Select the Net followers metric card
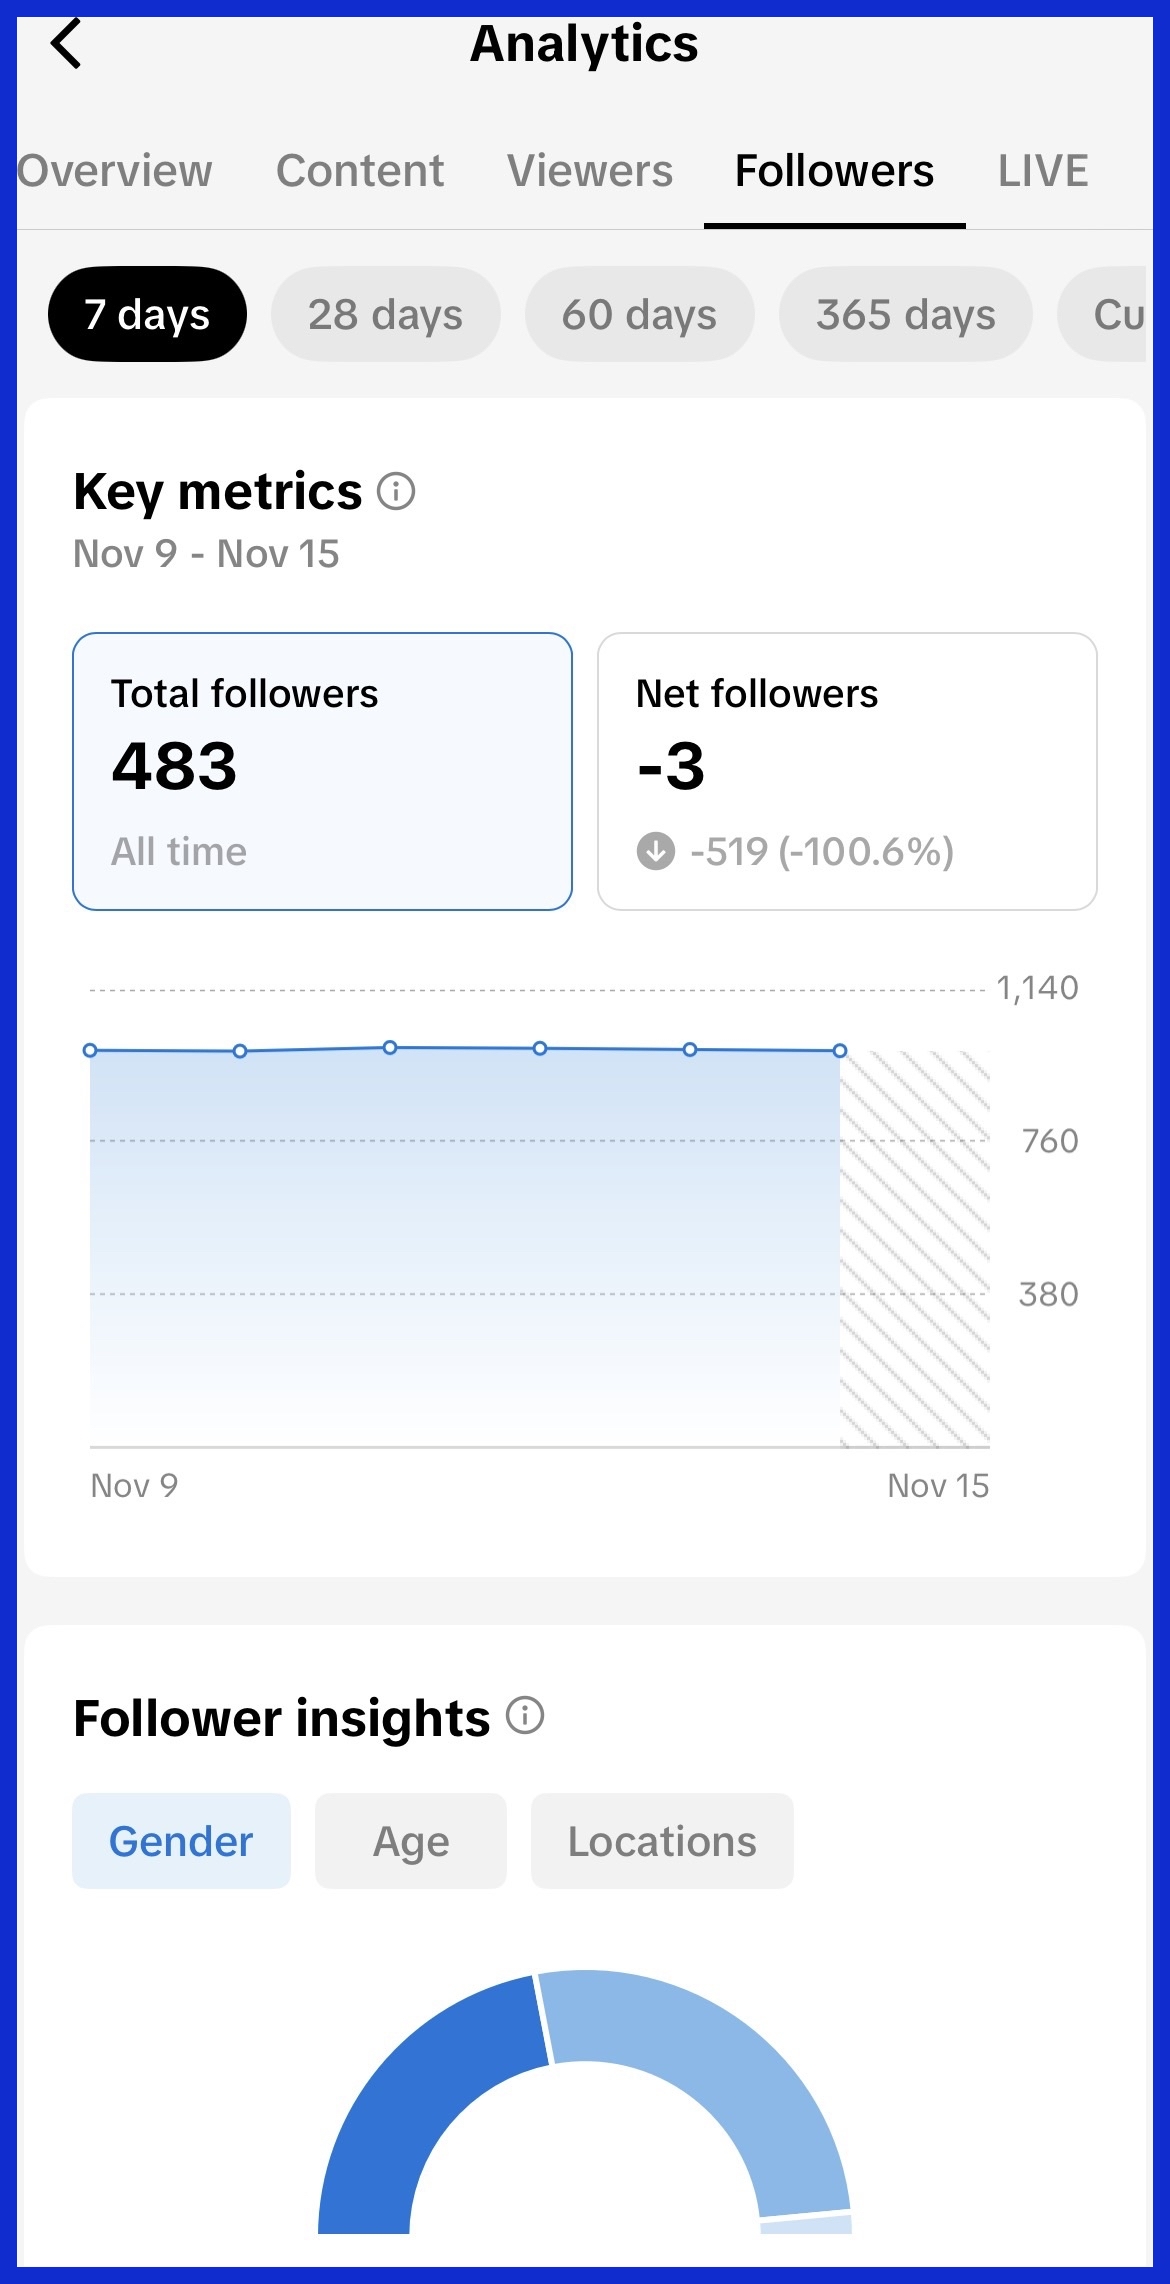 pos(847,768)
